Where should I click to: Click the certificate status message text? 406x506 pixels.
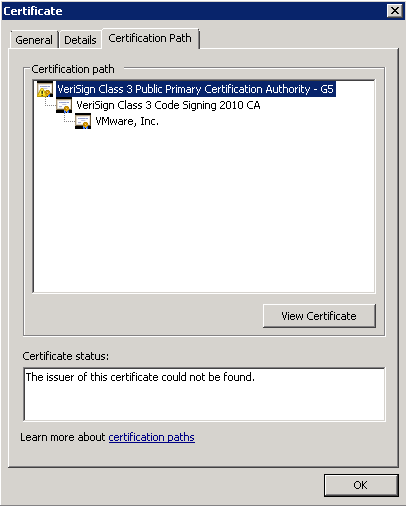click(x=140, y=377)
